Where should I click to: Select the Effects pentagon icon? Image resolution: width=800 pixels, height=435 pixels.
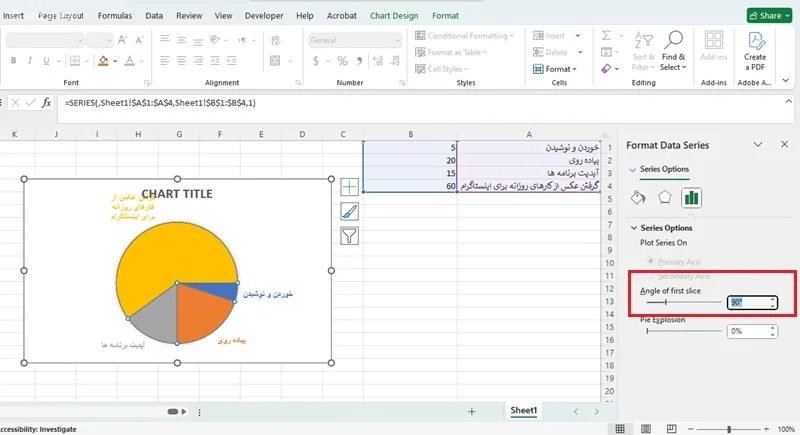click(664, 197)
